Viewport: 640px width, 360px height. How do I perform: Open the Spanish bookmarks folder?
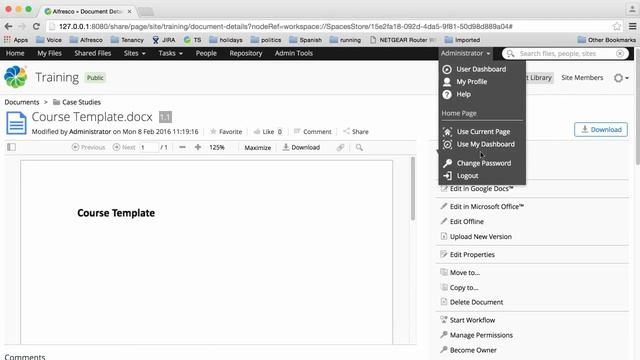pyautogui.click(x=306, y=40)
